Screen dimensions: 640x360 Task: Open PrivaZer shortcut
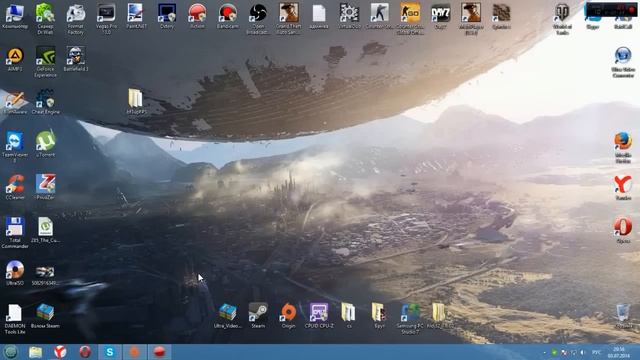click(x=45, y=187)
